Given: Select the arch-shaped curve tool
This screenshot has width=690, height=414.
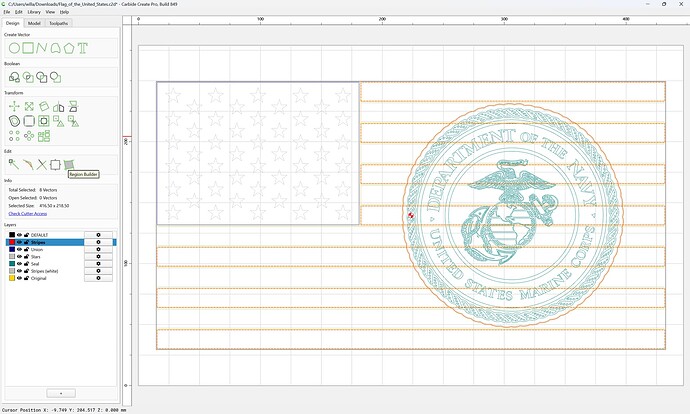Looking at the screenshot, I should tap(55, 48).
